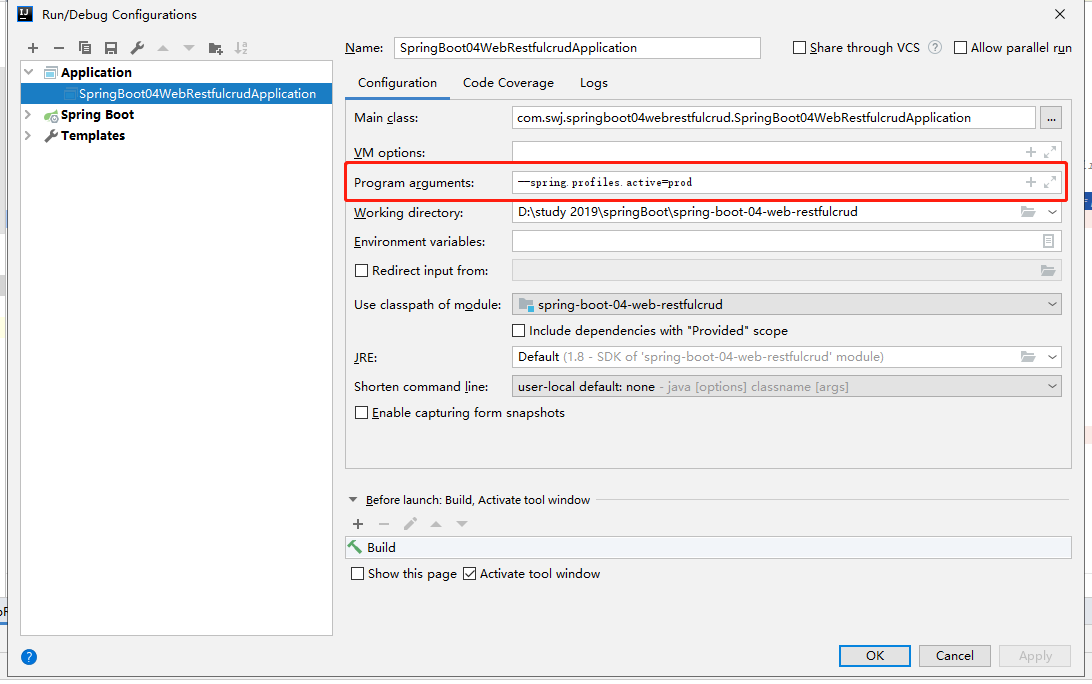Save configuration using the floppy icon
Viewport: 1092px width, 684px height.
click(111, 48)
